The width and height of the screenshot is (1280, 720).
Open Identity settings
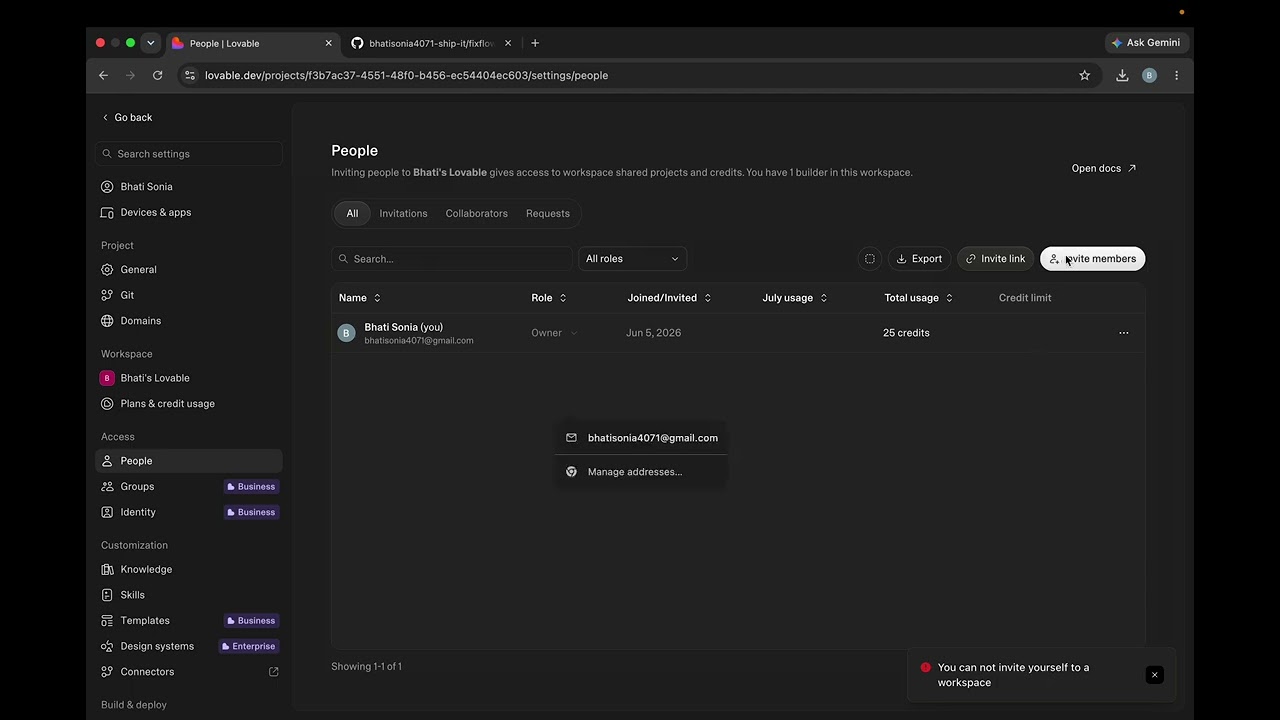pos(189,512)
